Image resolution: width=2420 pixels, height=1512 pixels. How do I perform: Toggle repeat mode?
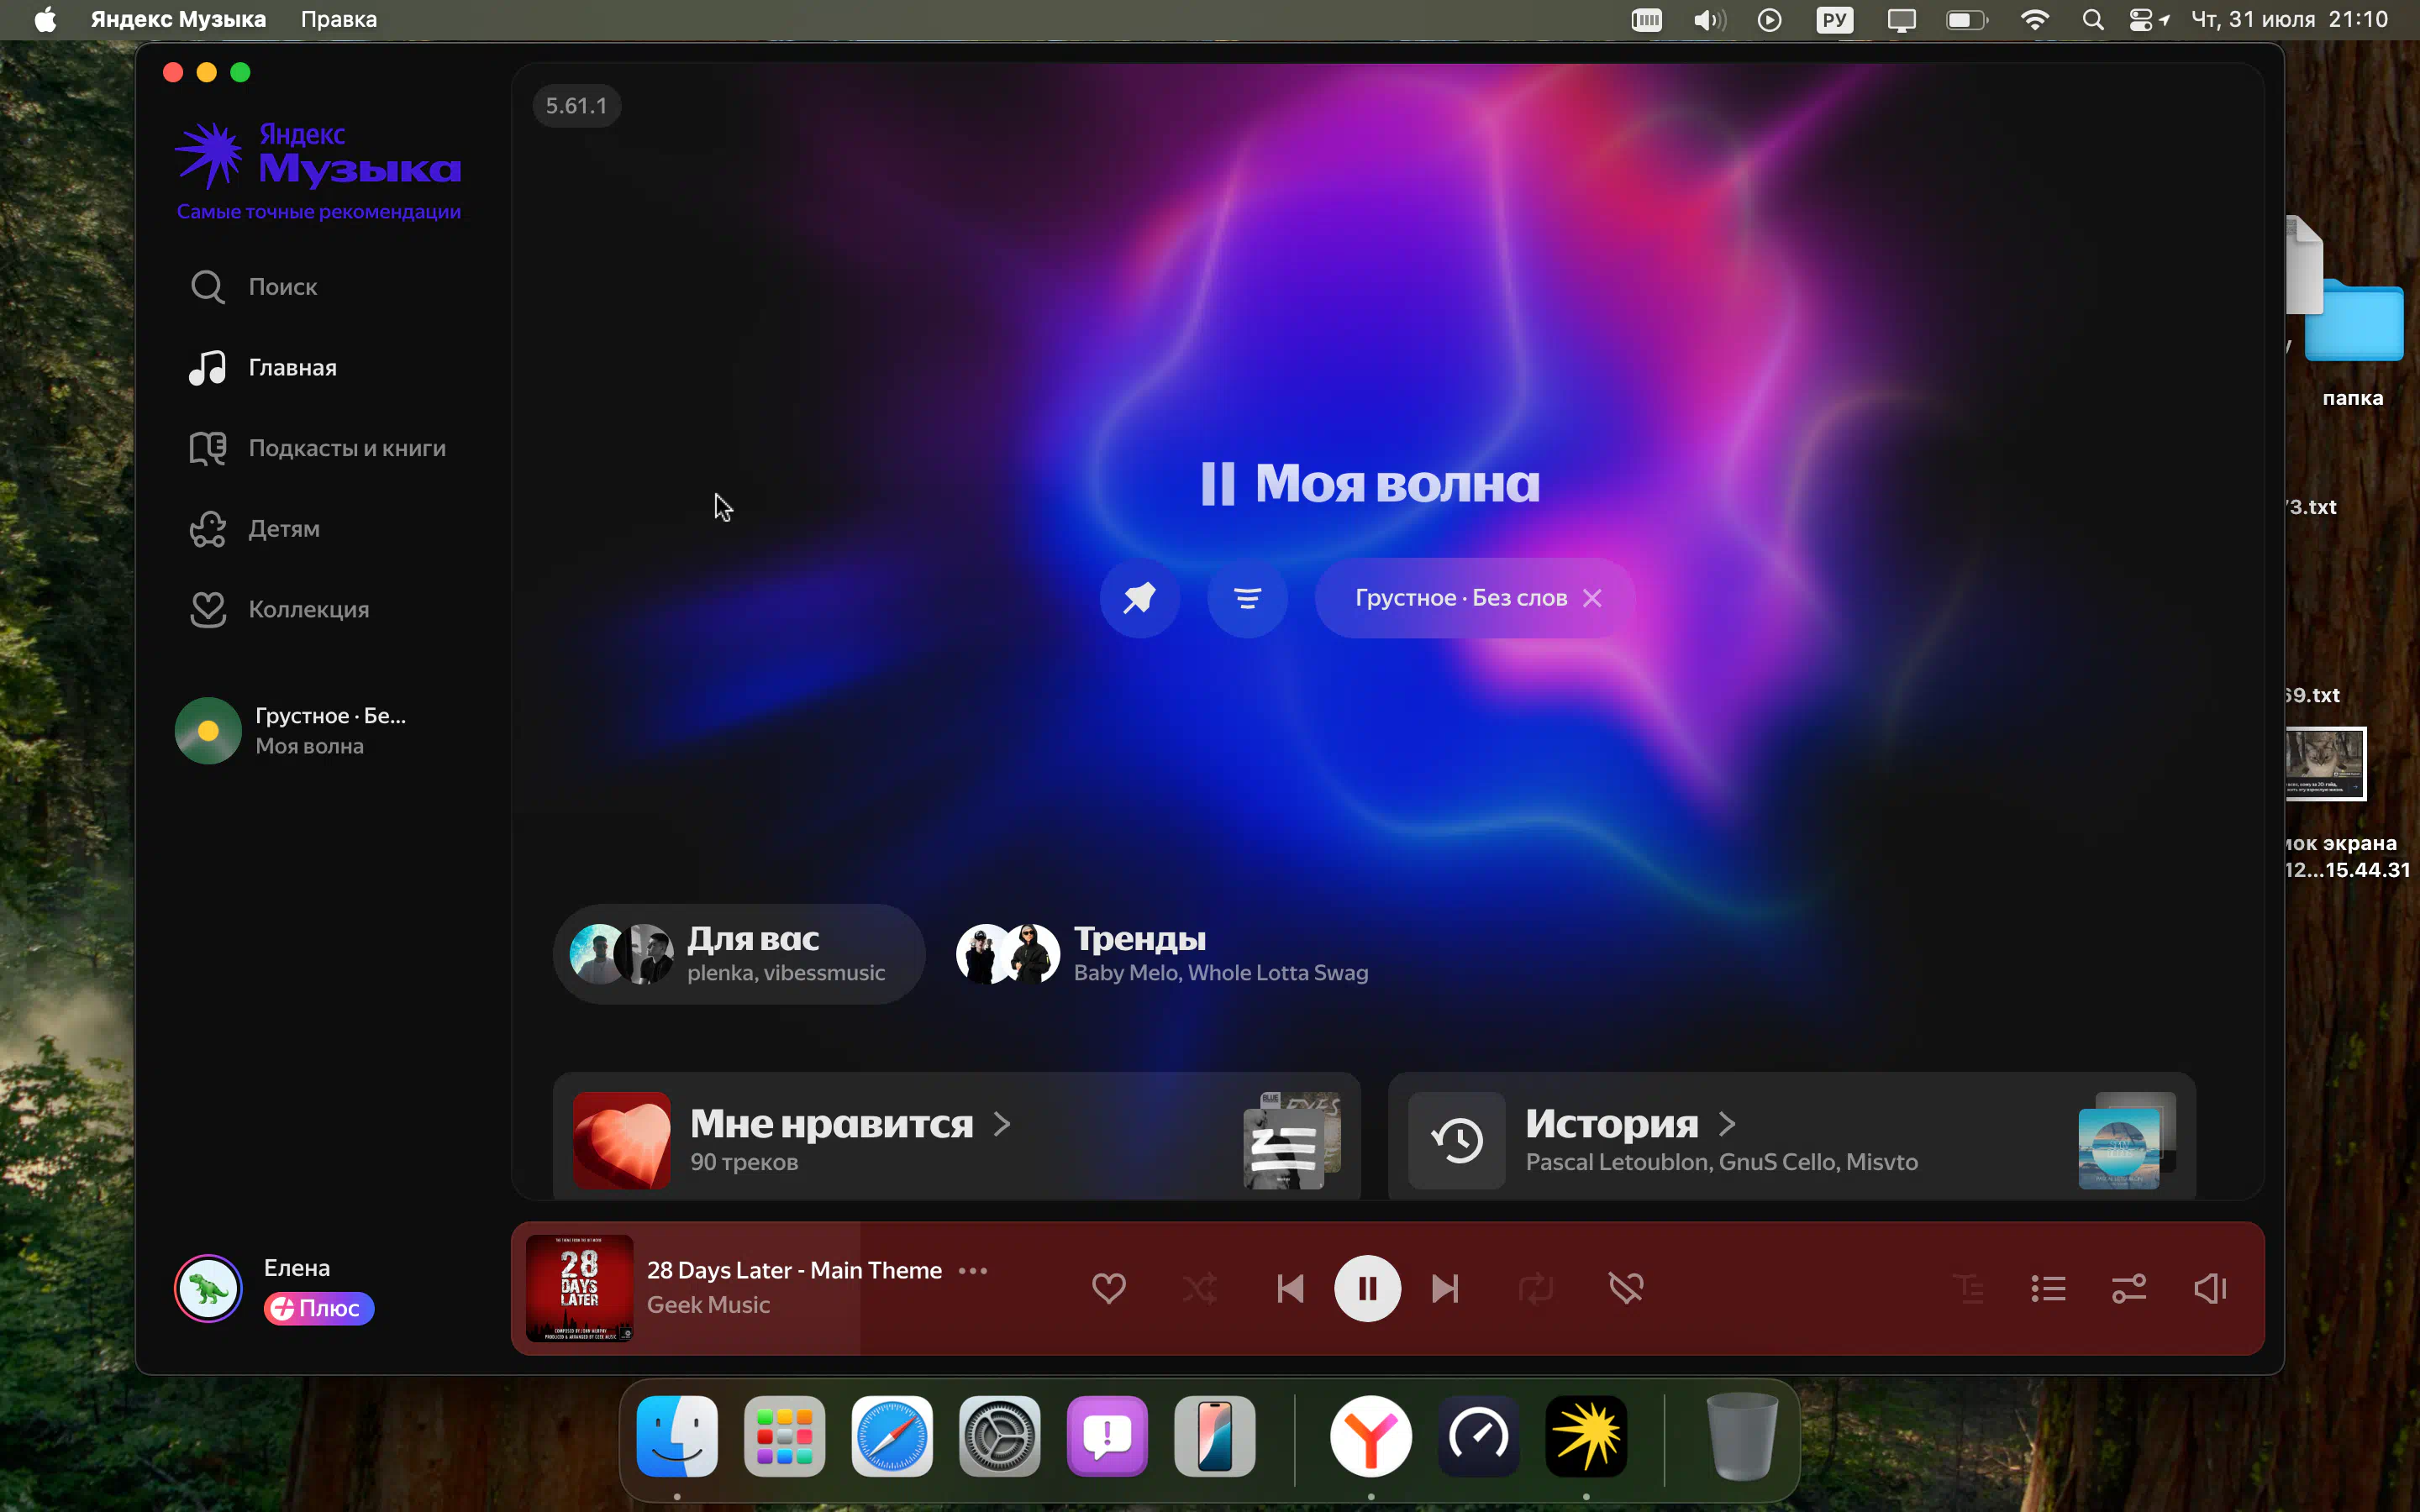(x=1535, y=1288)
